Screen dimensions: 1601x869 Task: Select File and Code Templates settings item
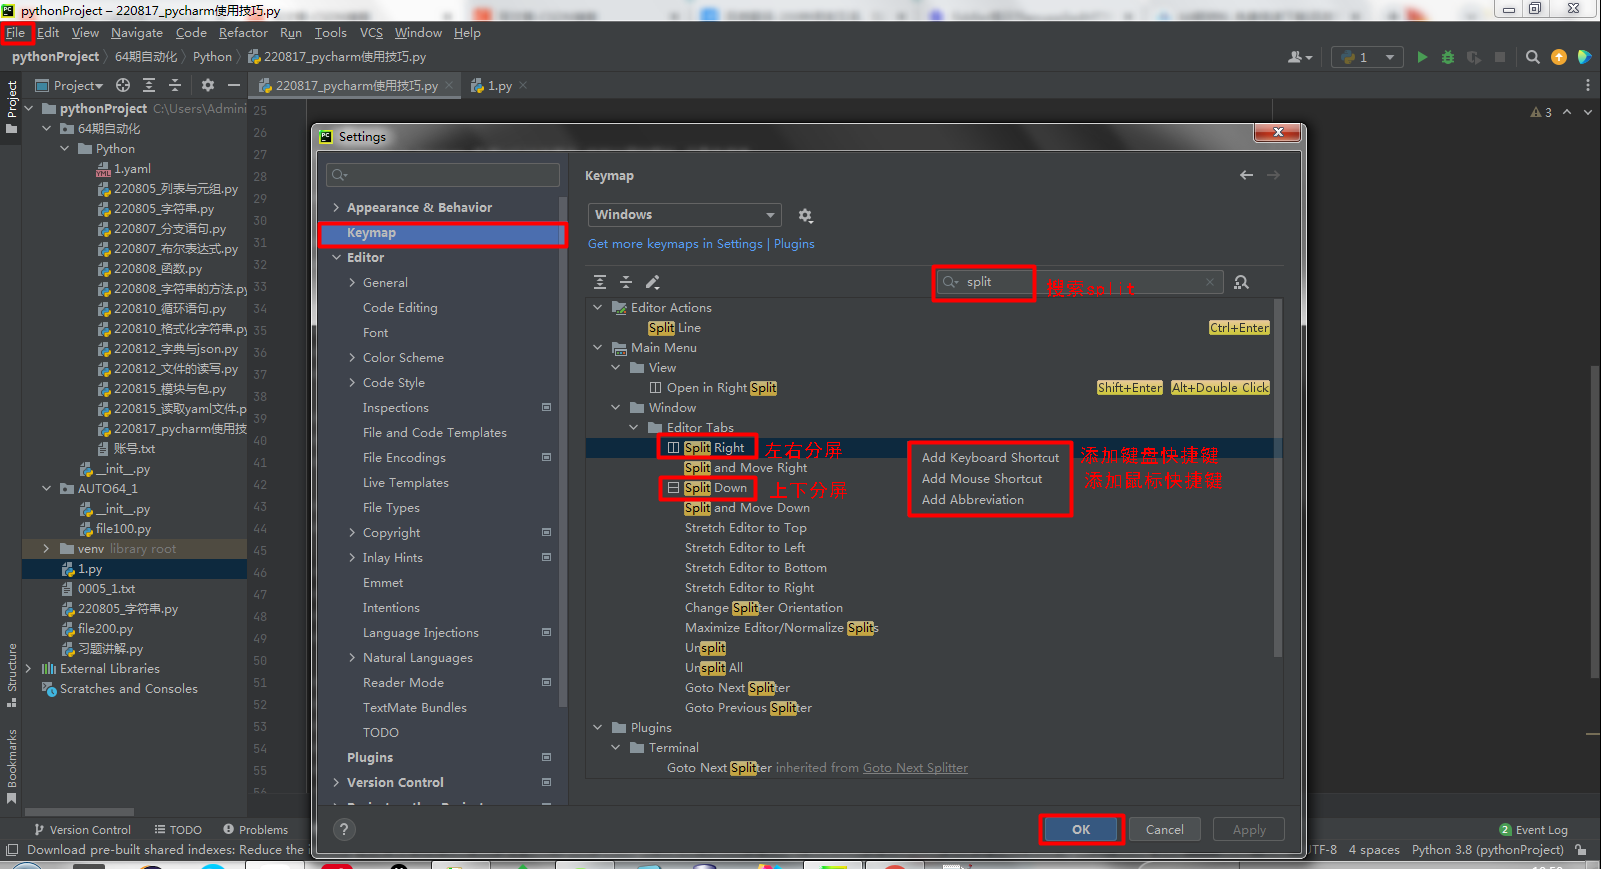435,433
